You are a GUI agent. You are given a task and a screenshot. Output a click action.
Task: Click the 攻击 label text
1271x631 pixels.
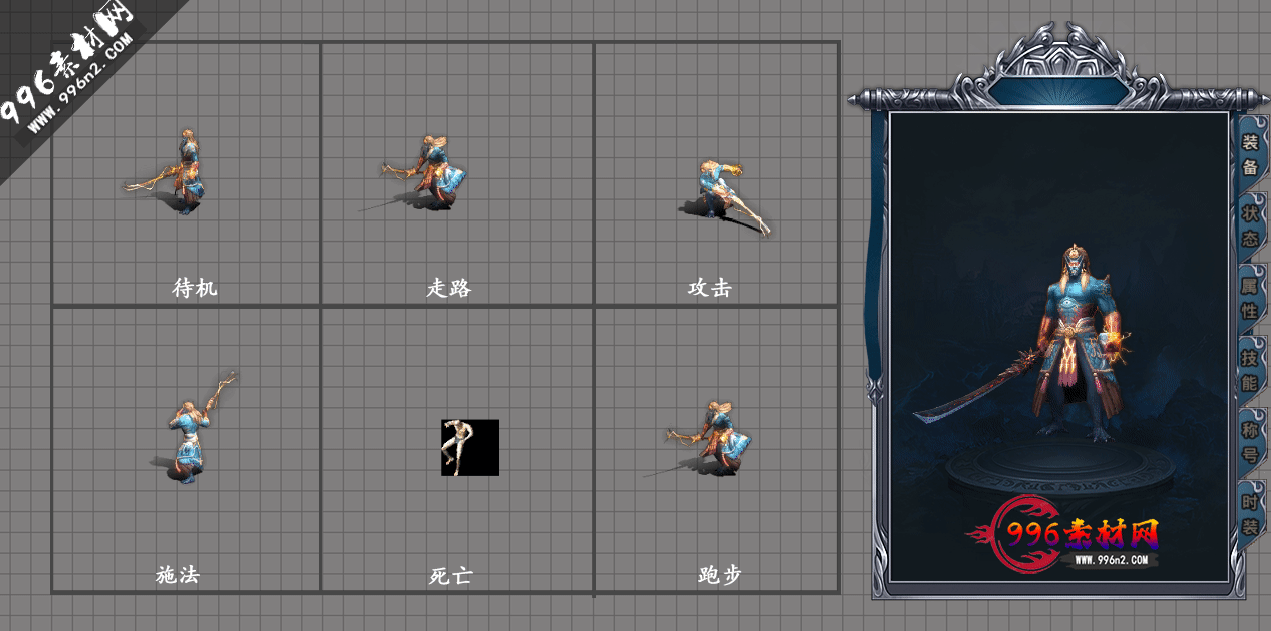point(710,288)
